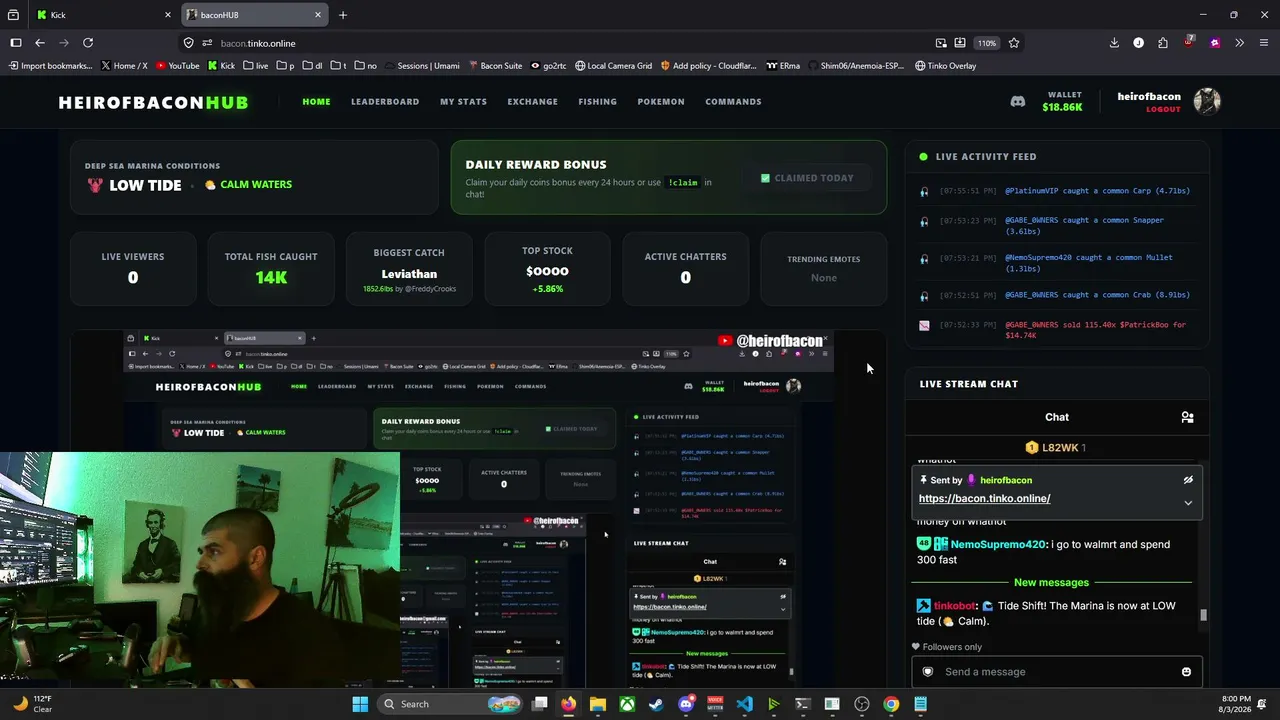Open Firefox tab list view icon
This screenshot has width=1280, height=720.
click(14, 15)
